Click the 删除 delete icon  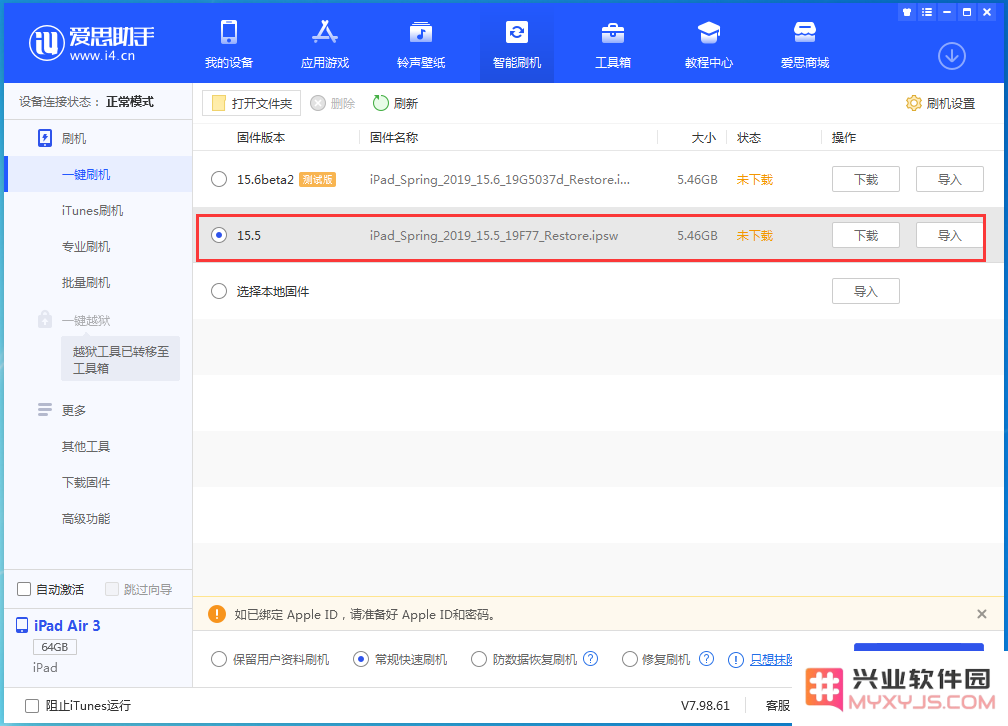tap(318, 104)
